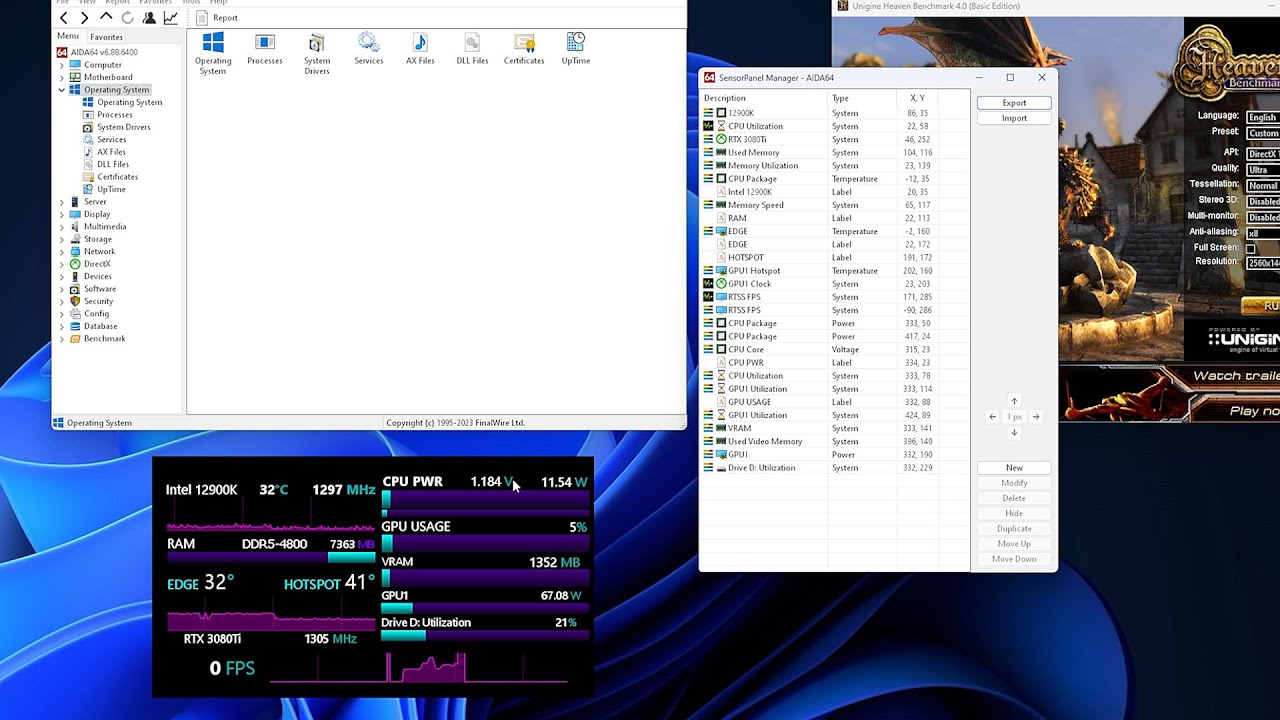Nudge item down with the down arrow
The height and width of the screenshot is (720, 1280).
[1014, 433]
